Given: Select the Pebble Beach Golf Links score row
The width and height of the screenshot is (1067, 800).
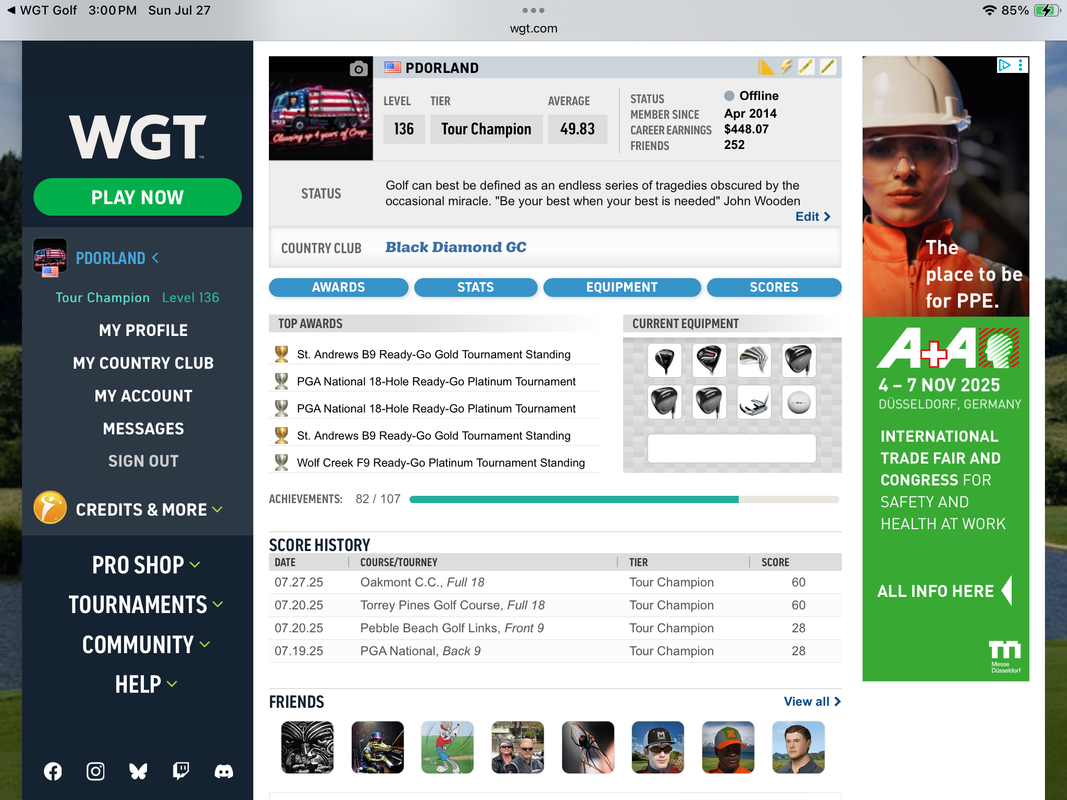Looking at the screenshot, I should tap(555, 628).
